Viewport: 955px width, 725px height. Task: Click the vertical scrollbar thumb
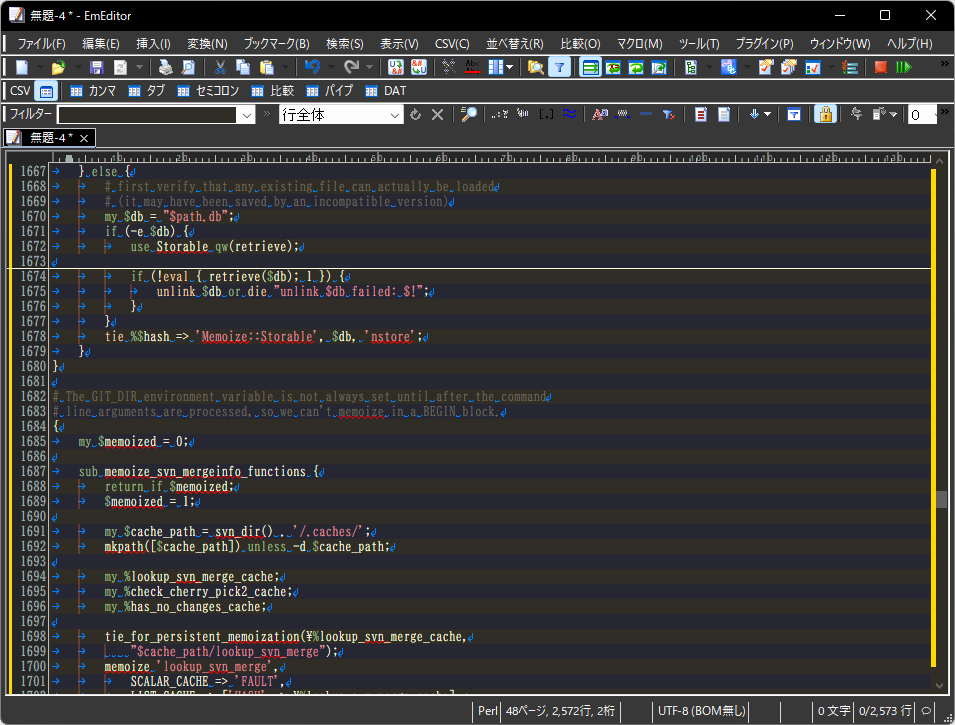941,500
